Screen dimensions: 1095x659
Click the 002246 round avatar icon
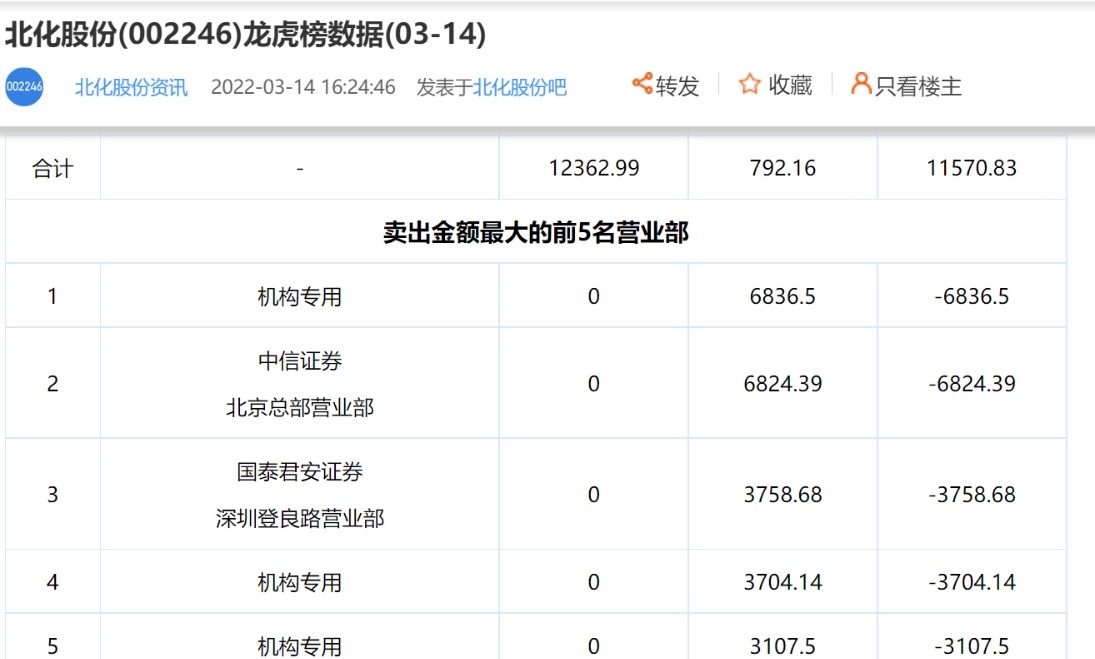pos(24,87)
